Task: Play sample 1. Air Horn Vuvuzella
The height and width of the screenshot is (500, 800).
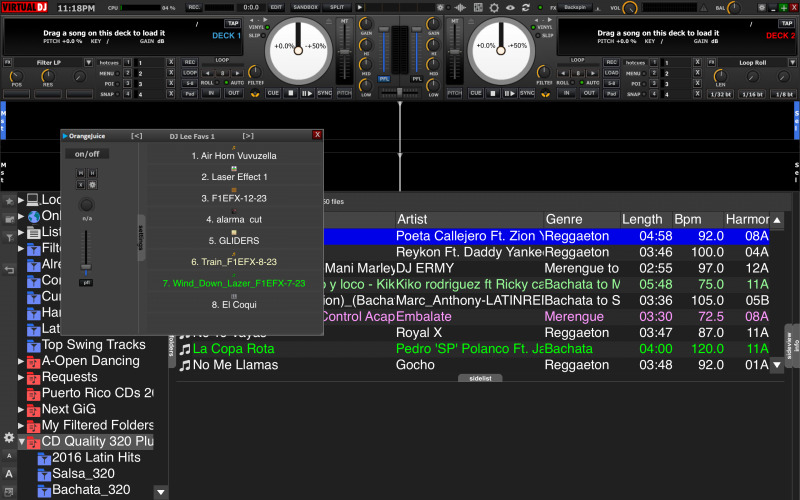Action: 234,156
